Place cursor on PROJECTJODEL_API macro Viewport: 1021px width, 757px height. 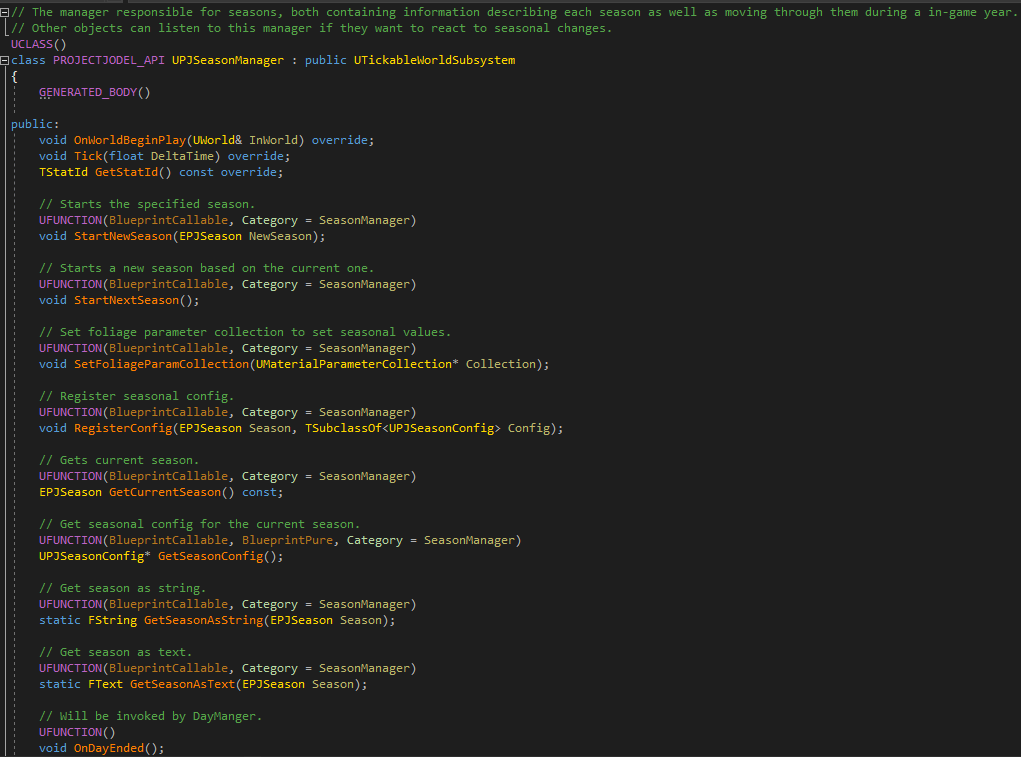point(108,60)
